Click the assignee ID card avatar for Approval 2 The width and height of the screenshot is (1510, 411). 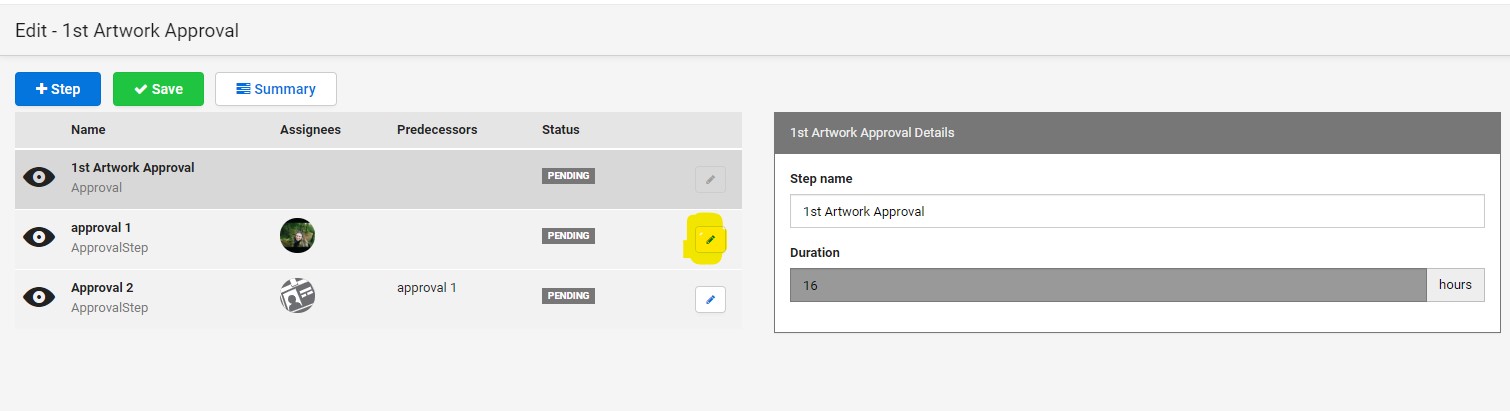(297, 296)
